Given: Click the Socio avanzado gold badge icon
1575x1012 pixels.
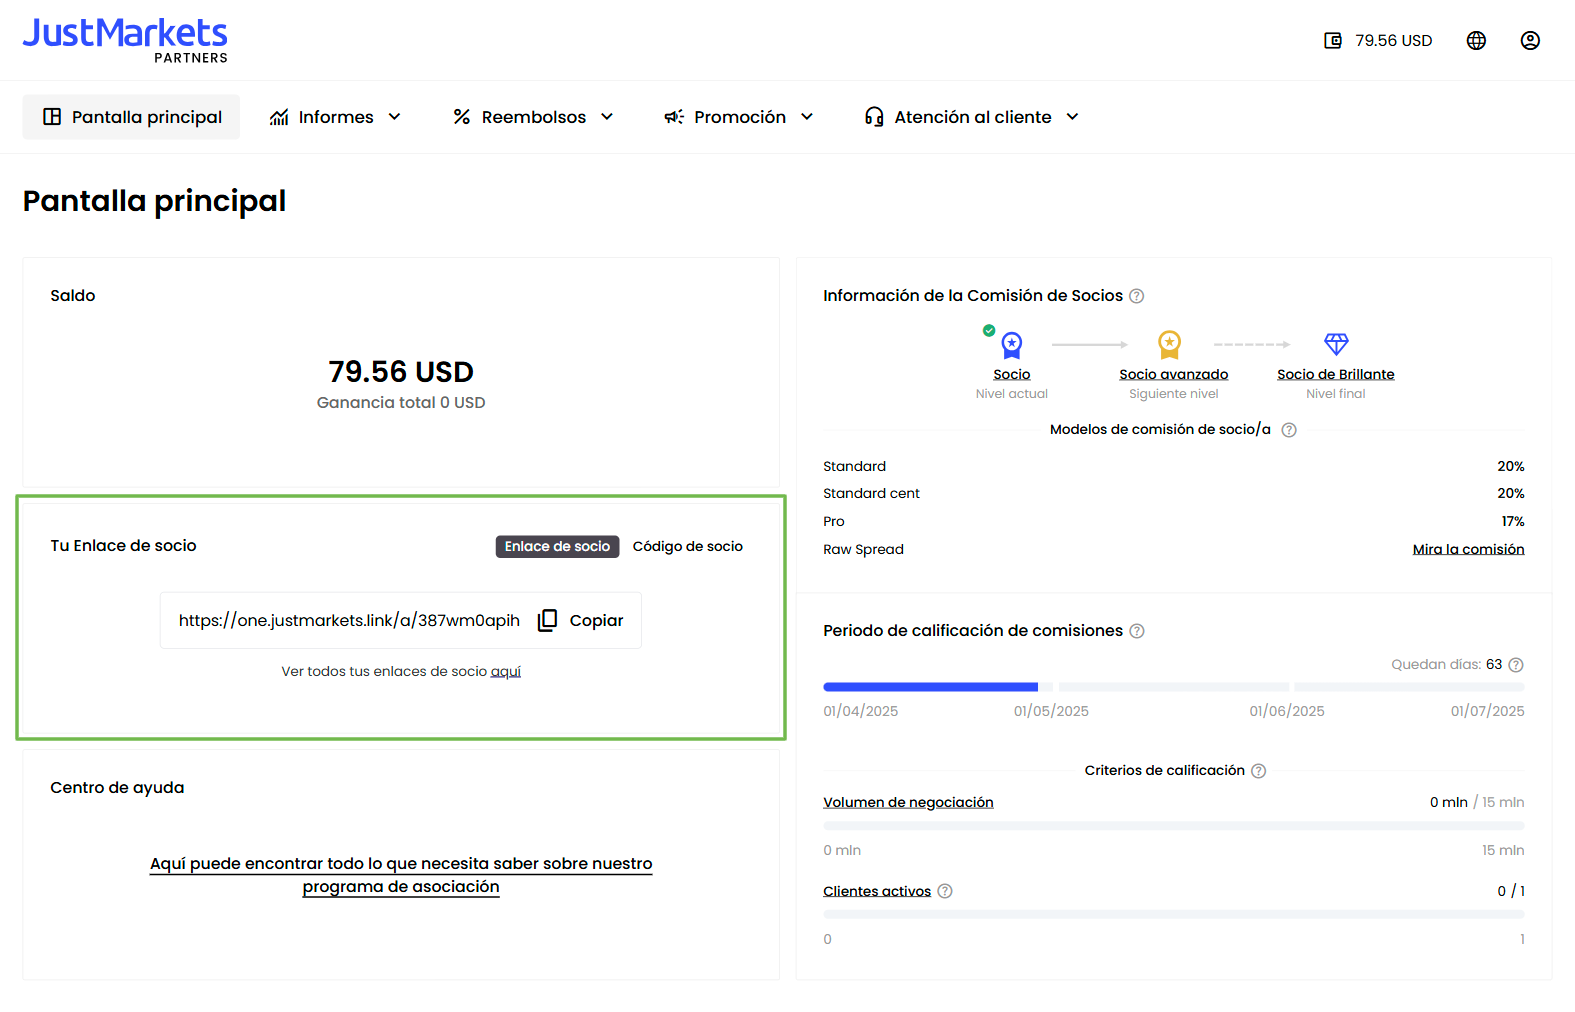Looking at the screenshot, I should coord(1169,345).
